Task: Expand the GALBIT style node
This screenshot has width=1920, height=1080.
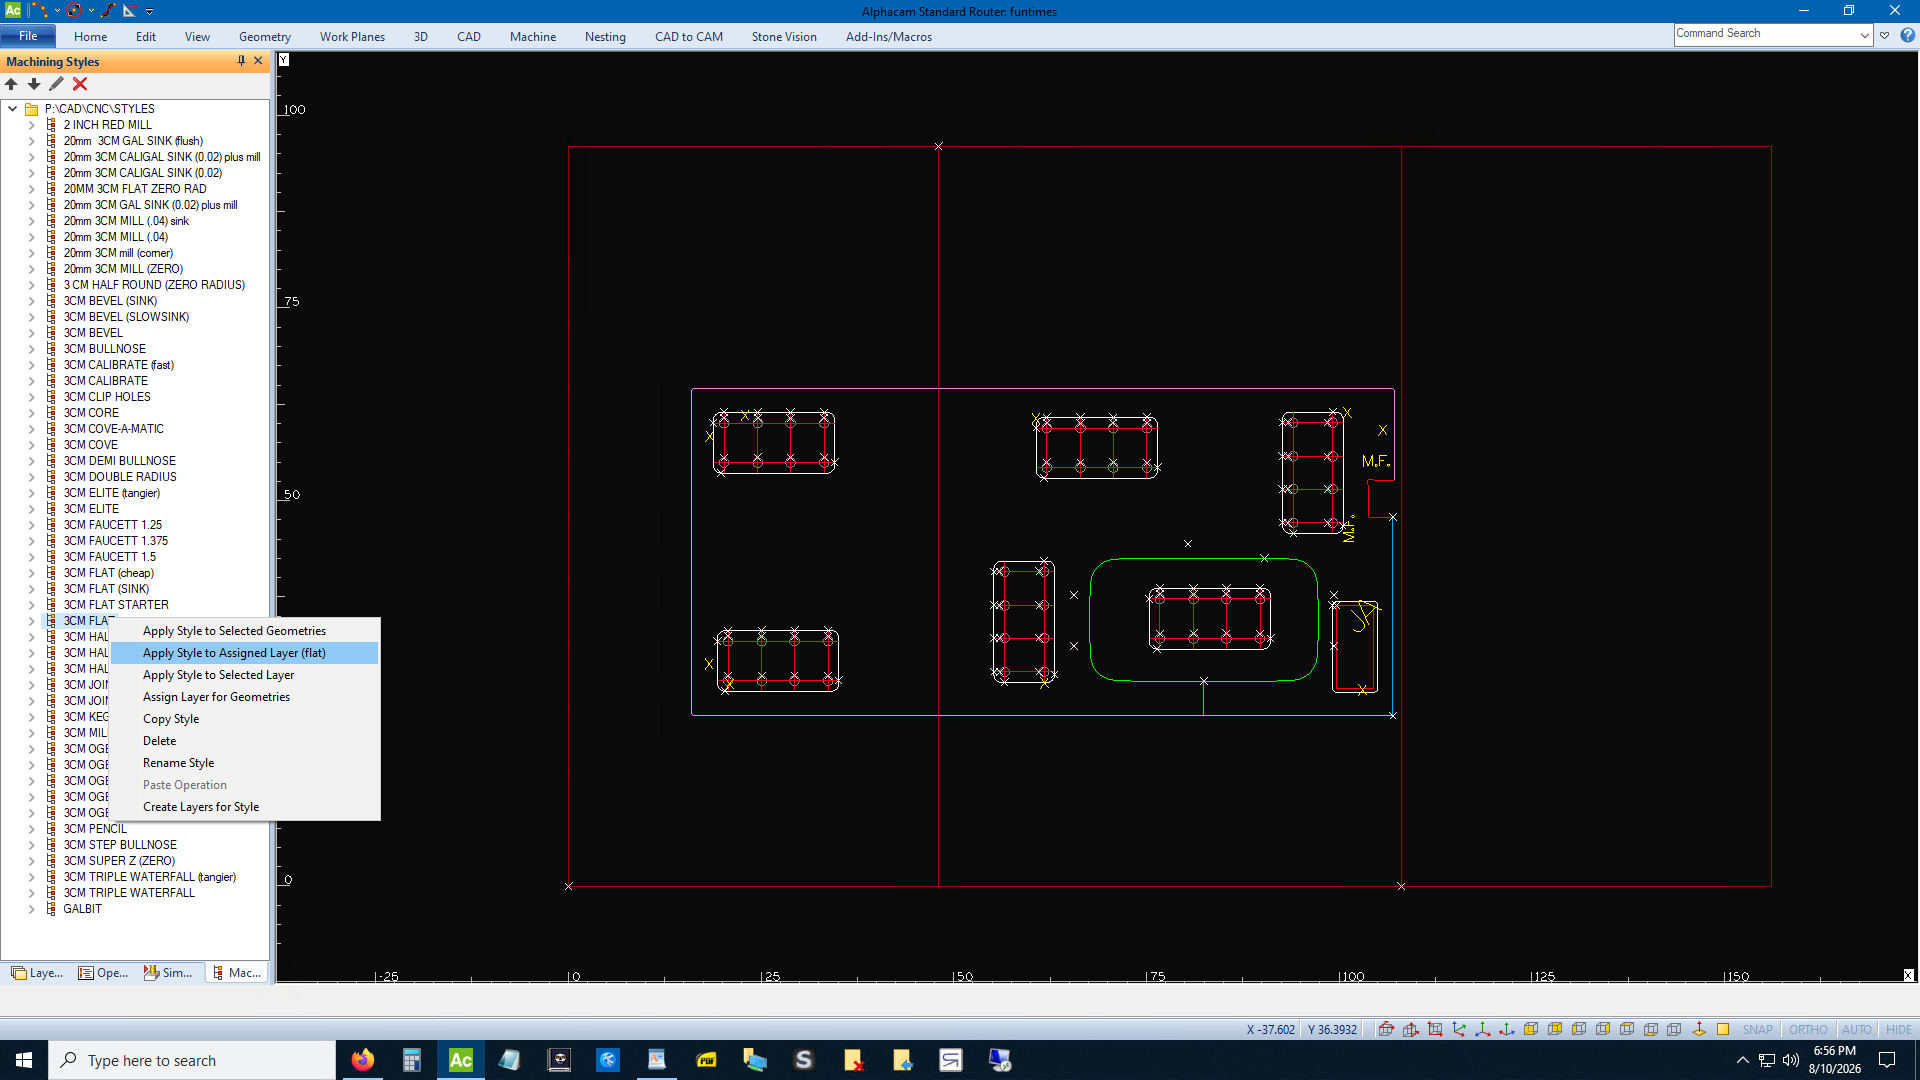Action: pyautogui.click(x=31, y=909)
